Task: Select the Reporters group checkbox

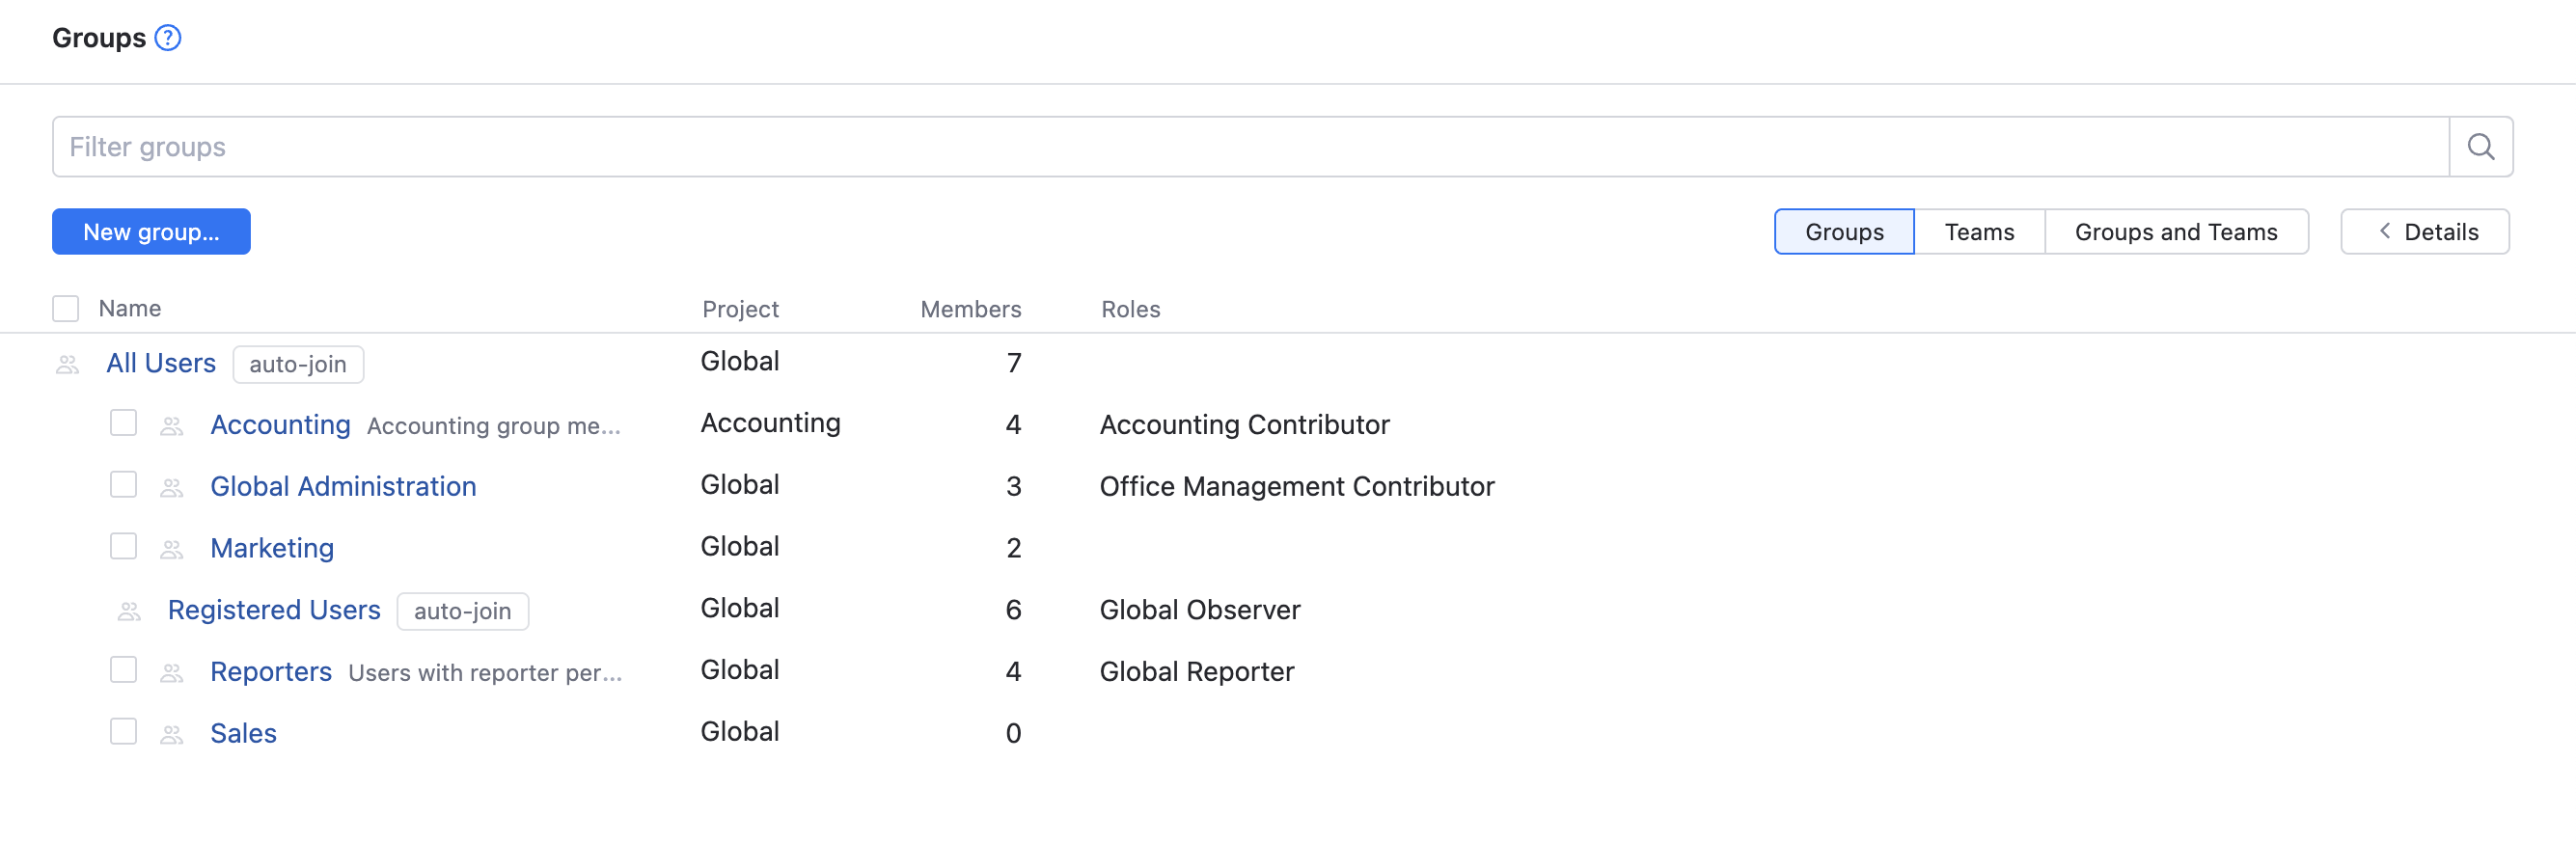Action: [123, 670]
